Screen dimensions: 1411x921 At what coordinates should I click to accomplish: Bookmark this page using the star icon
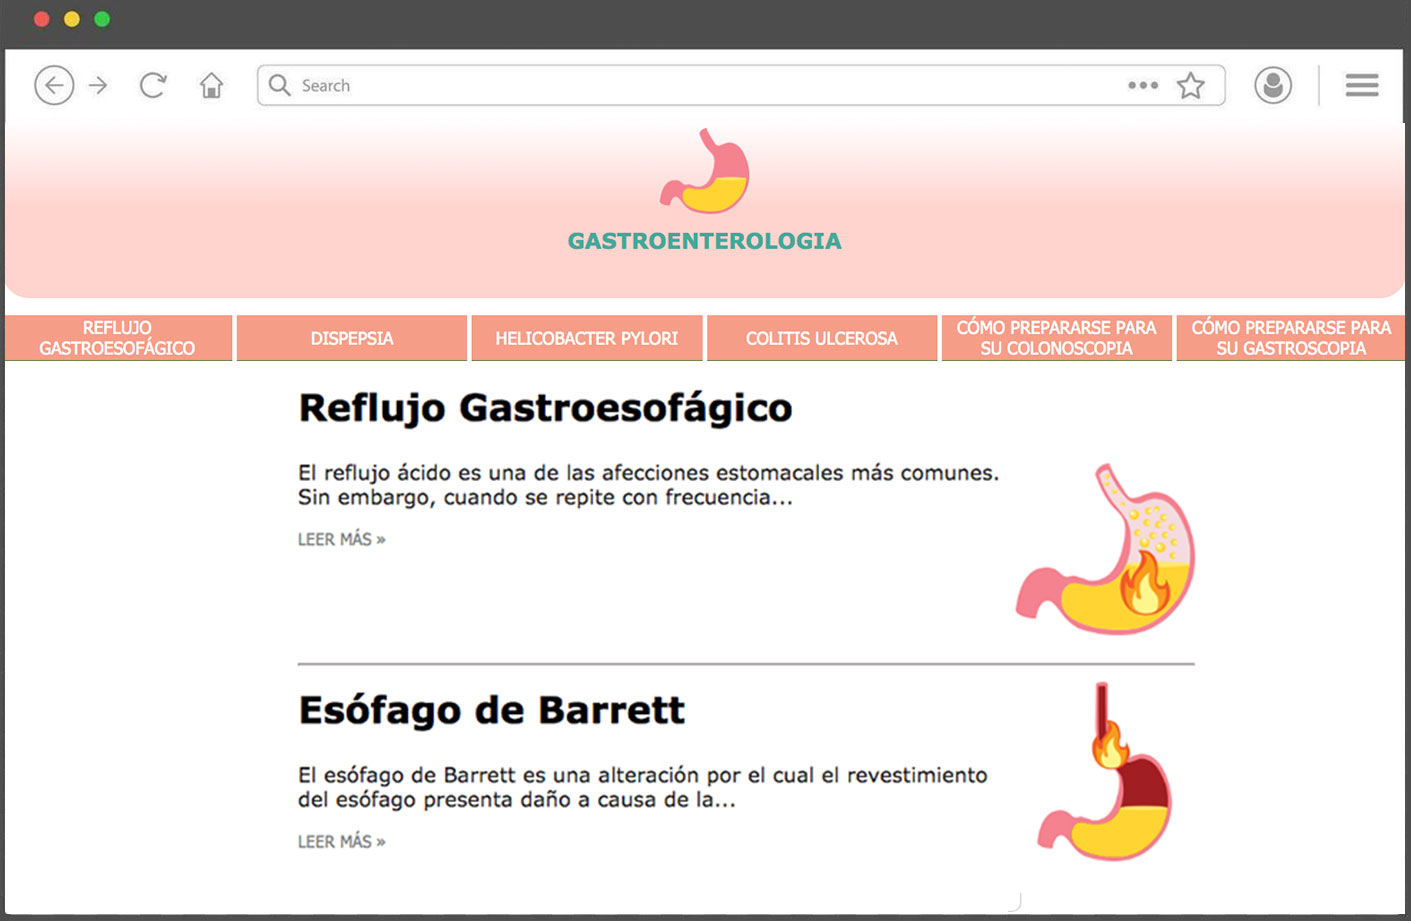click(1191, 85)
